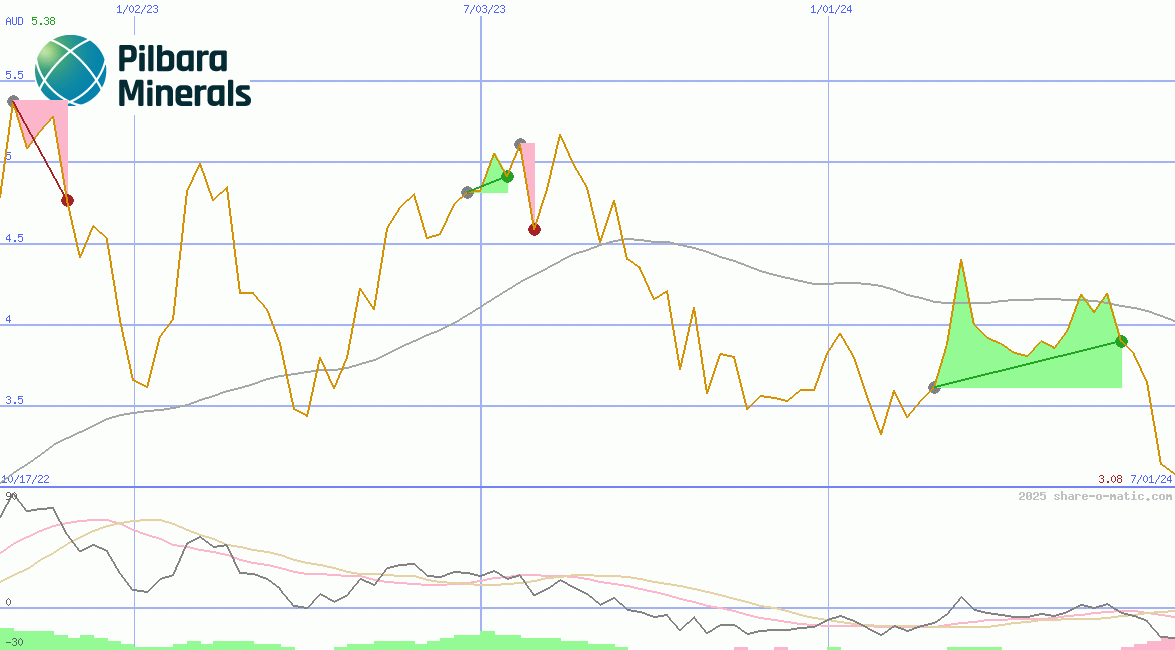This screenshot has width=1175, height=650.
Task: Select the 1/01/24 date label
Action: pos(831,9)
